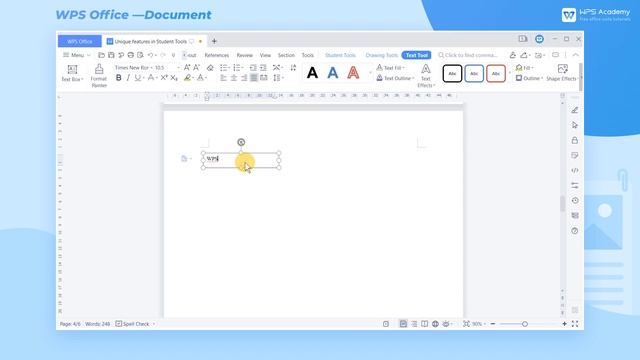640x360 pixels.
Task: Clear formatting with the eraser icon
Action: tap(210, 67)
